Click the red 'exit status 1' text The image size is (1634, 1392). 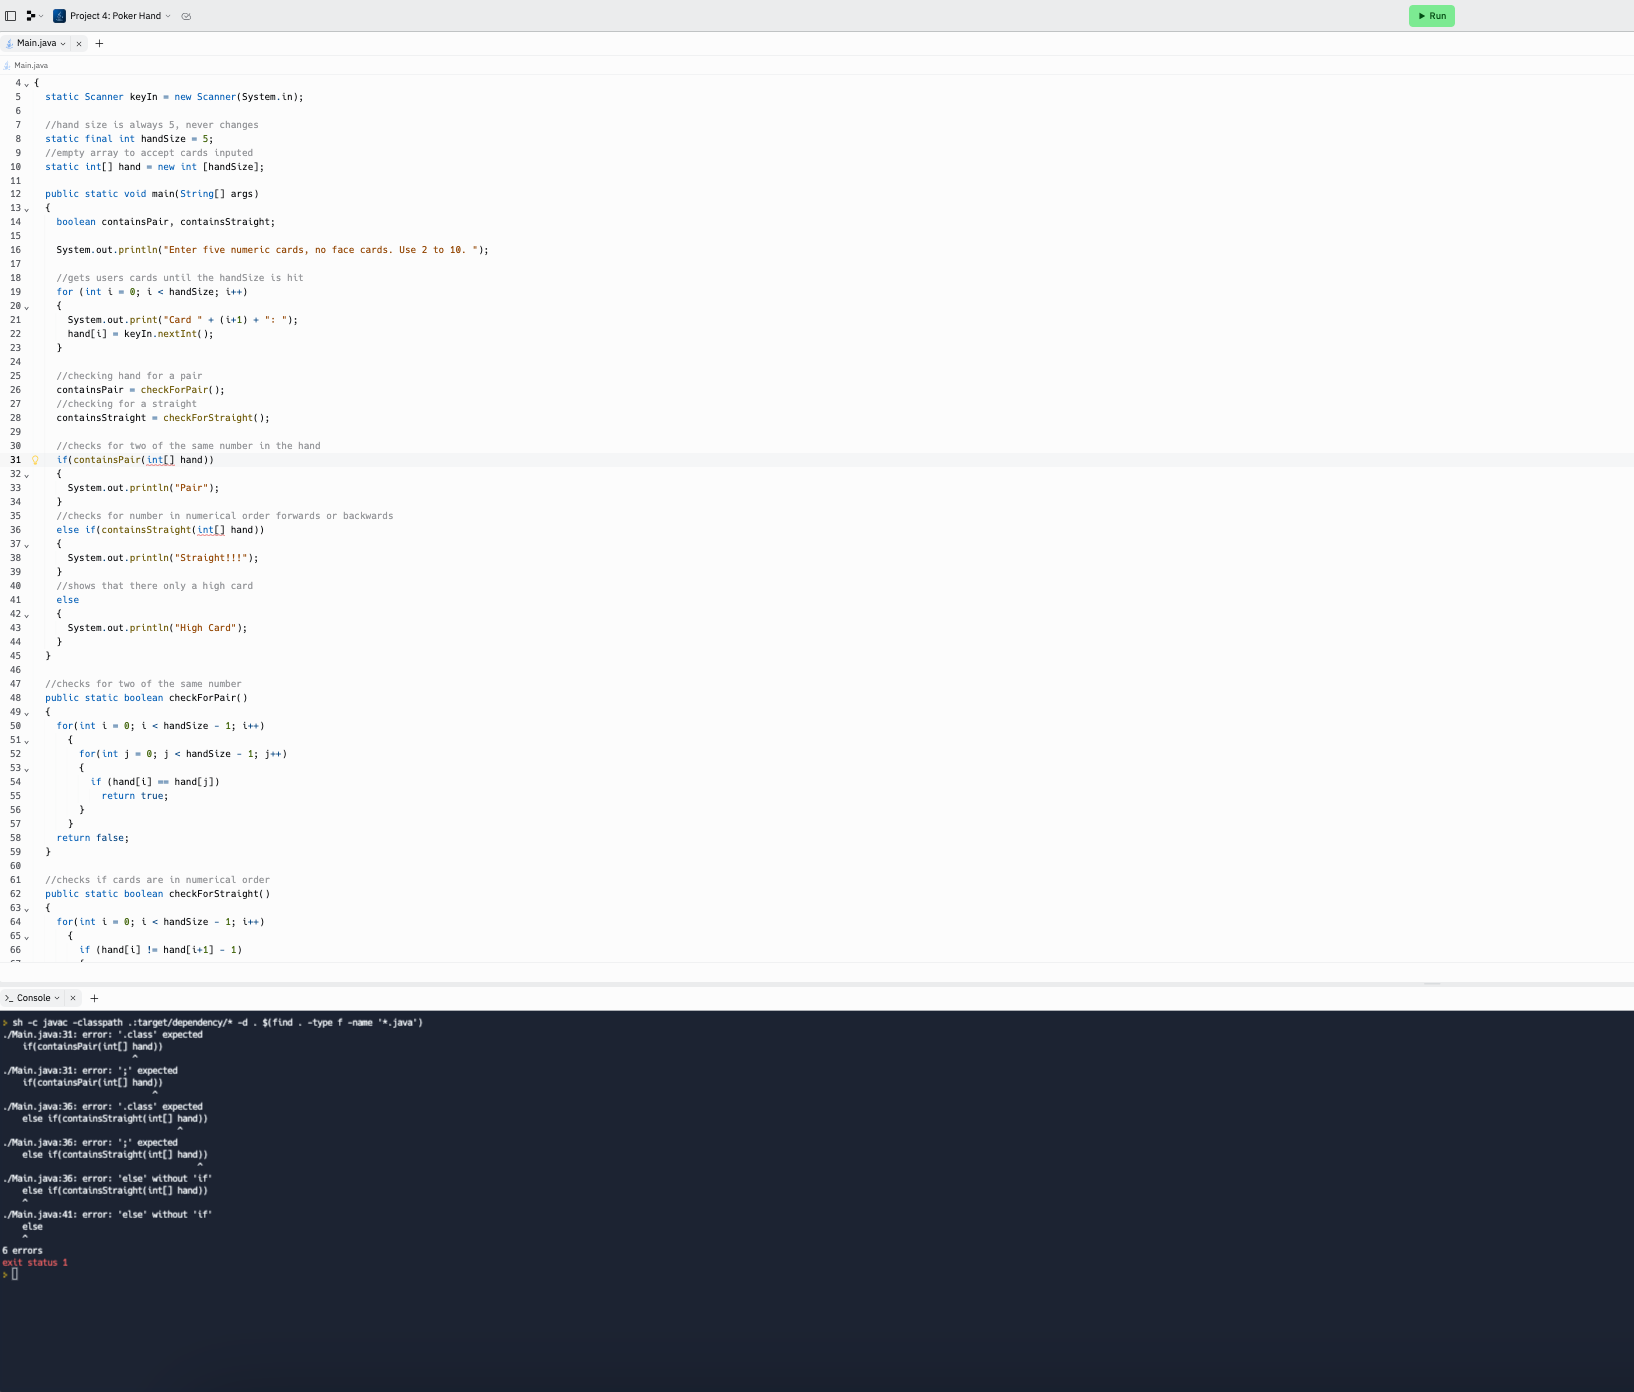point(35,1263)
